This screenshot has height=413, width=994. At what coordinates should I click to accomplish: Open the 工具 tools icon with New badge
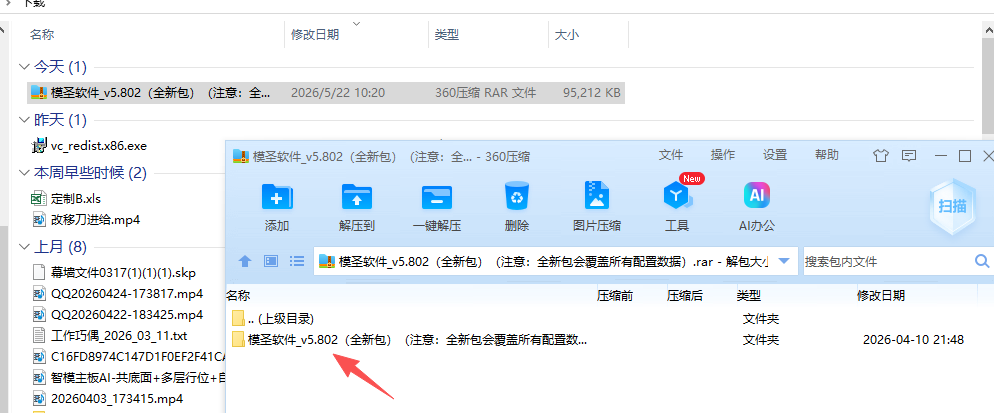677,196
